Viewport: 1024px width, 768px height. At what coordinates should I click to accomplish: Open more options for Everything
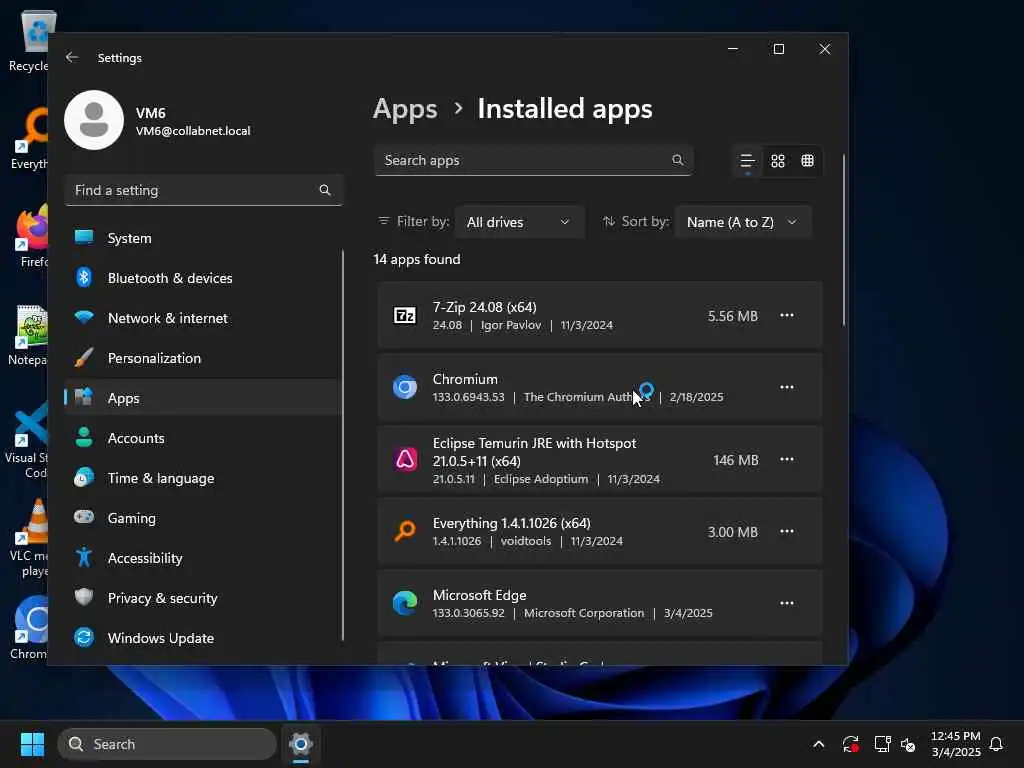point(787,531)
